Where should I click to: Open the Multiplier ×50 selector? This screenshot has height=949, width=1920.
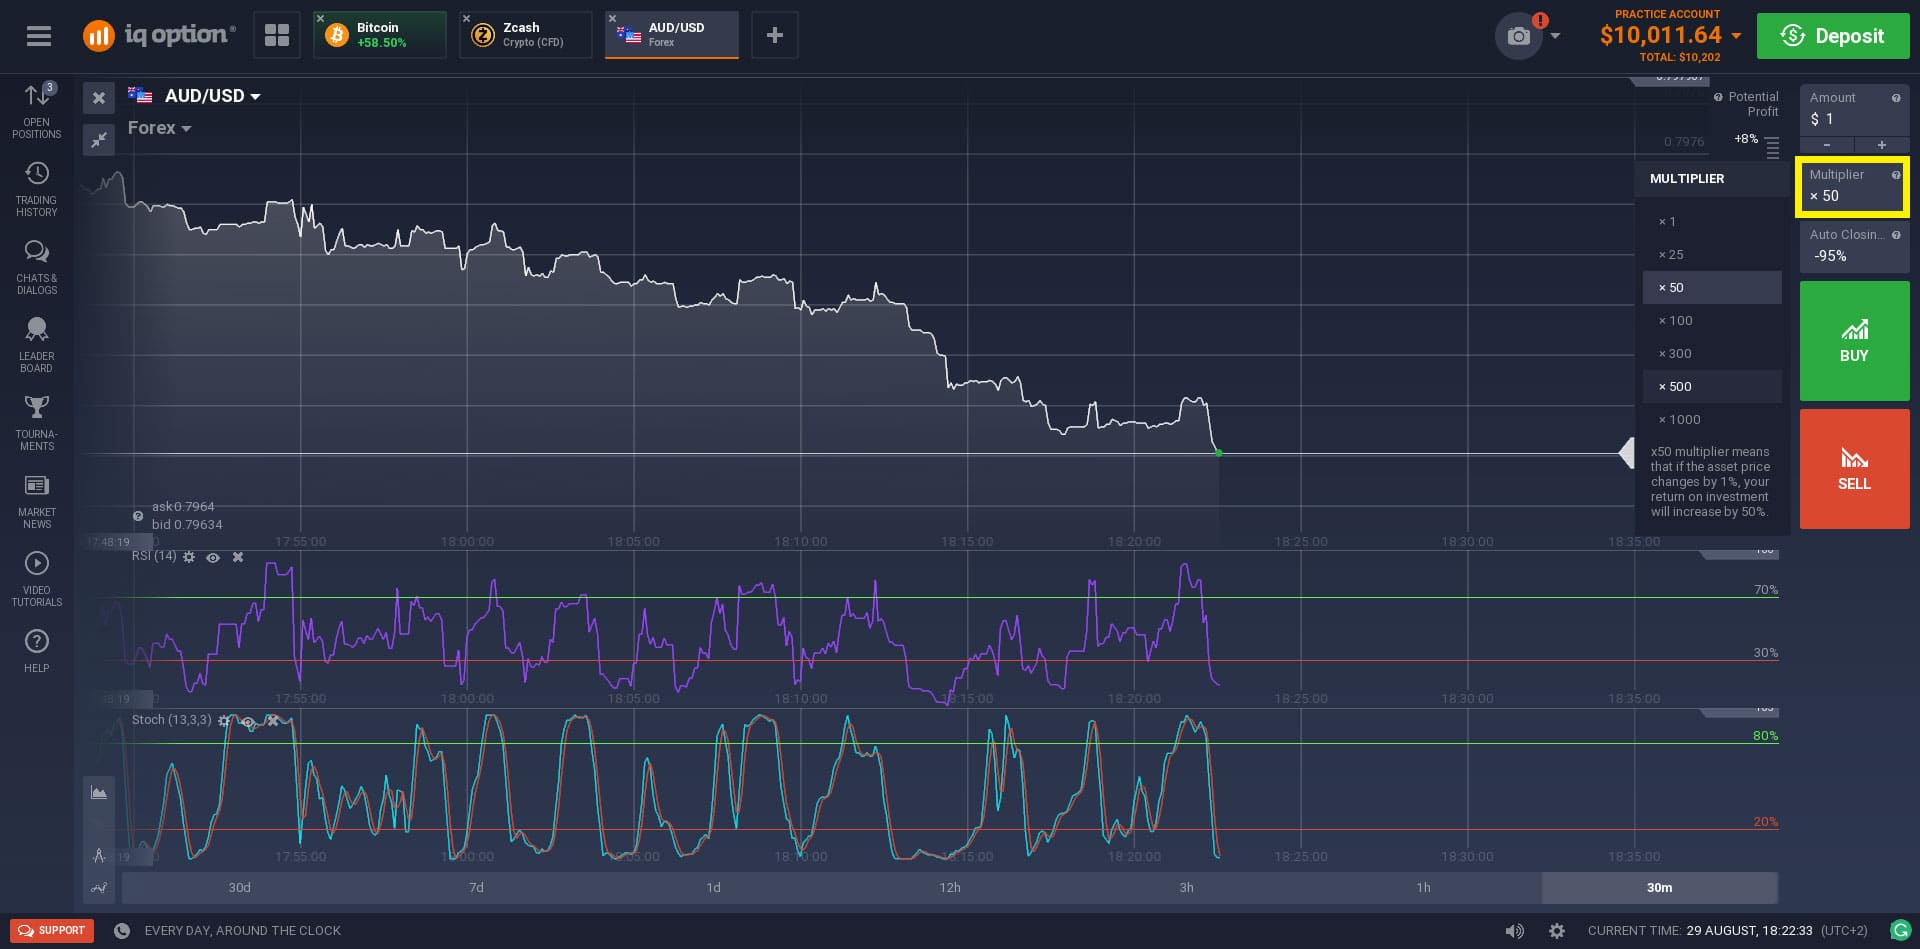tap(1854, 186)
